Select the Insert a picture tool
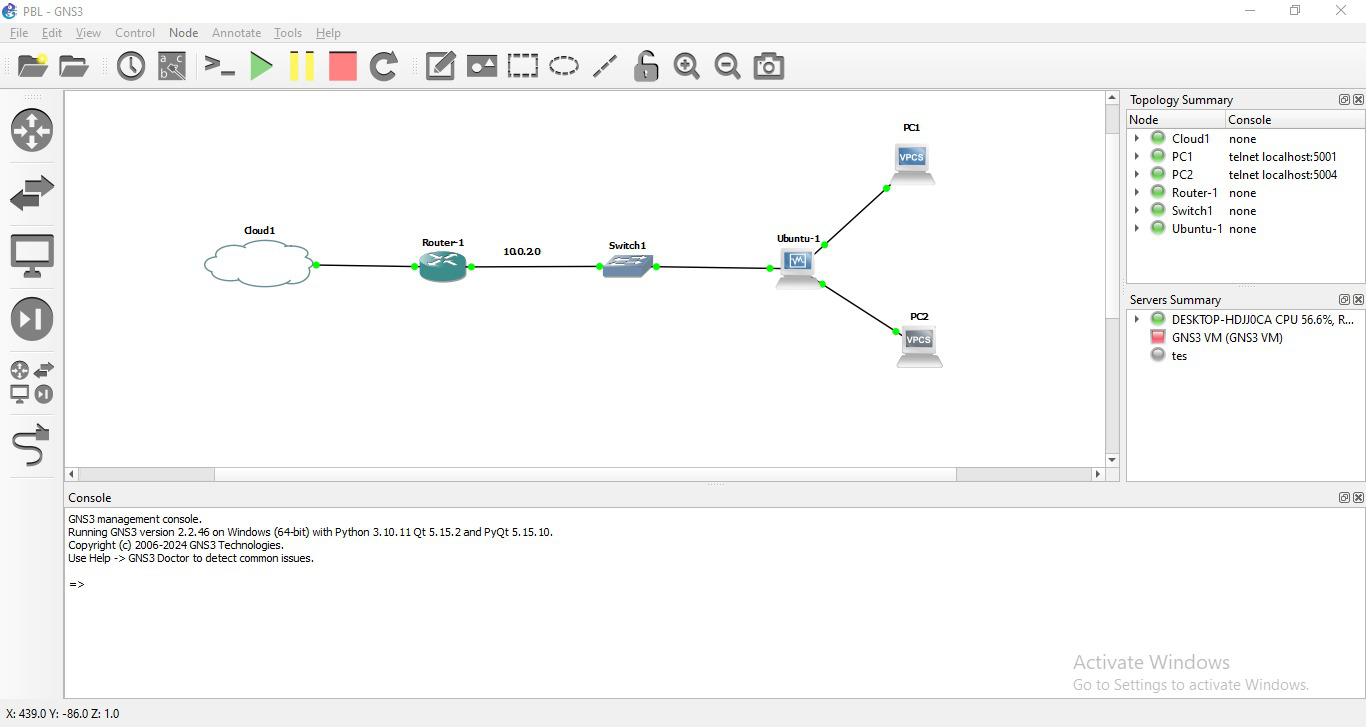Image resolution: width=1366 pixels, height=727 pixels. click(x=482, y=66)
